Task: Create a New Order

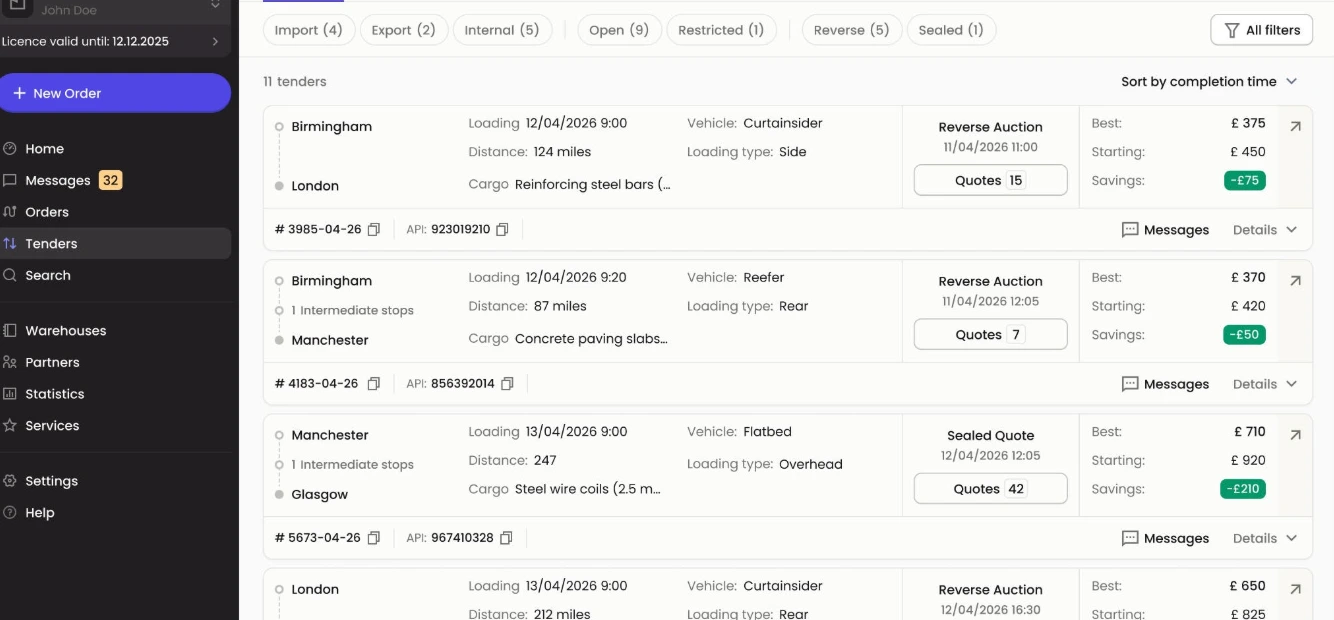Action: pyautogui.click(x=115, y=93)
